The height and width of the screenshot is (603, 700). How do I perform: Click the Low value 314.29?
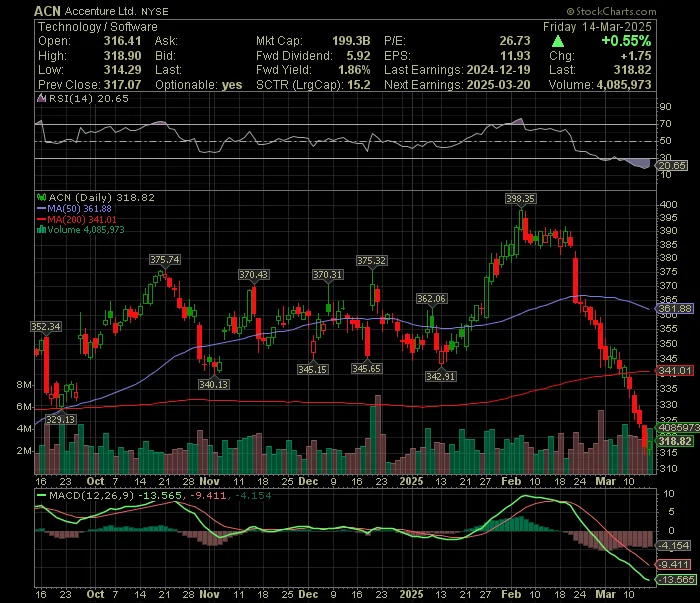122,70
